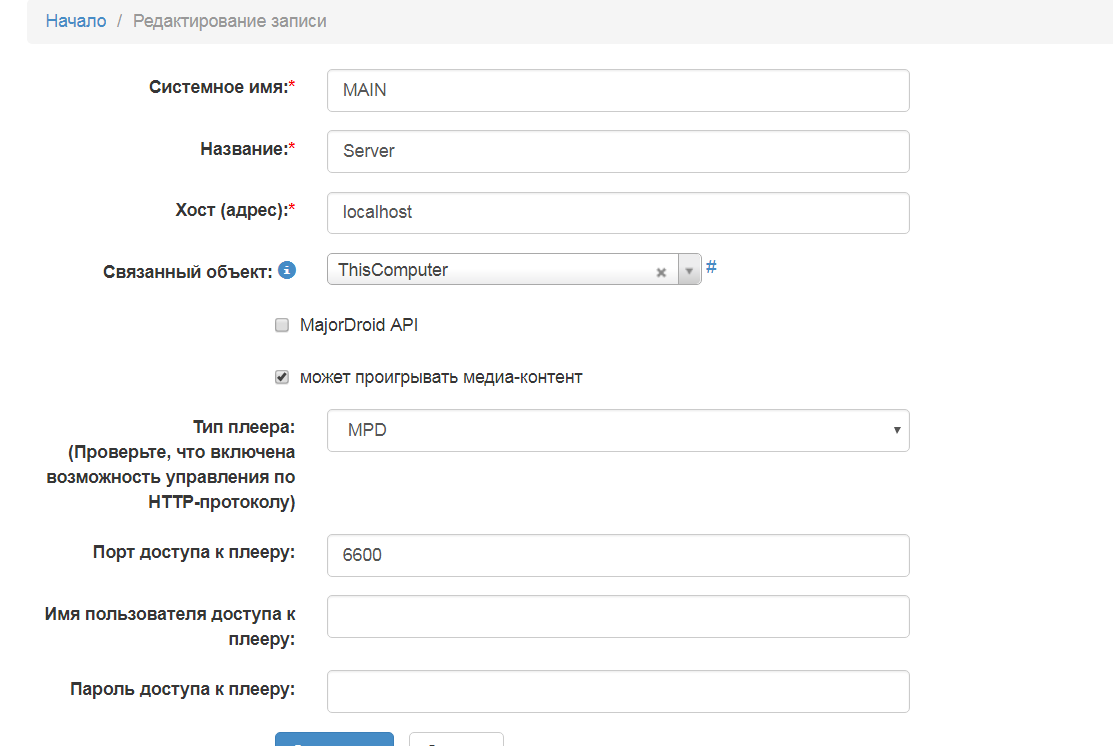This screenshot has width=1113, height=746.
Task: Click the Название field containing Server
Action: click(617, 151)
